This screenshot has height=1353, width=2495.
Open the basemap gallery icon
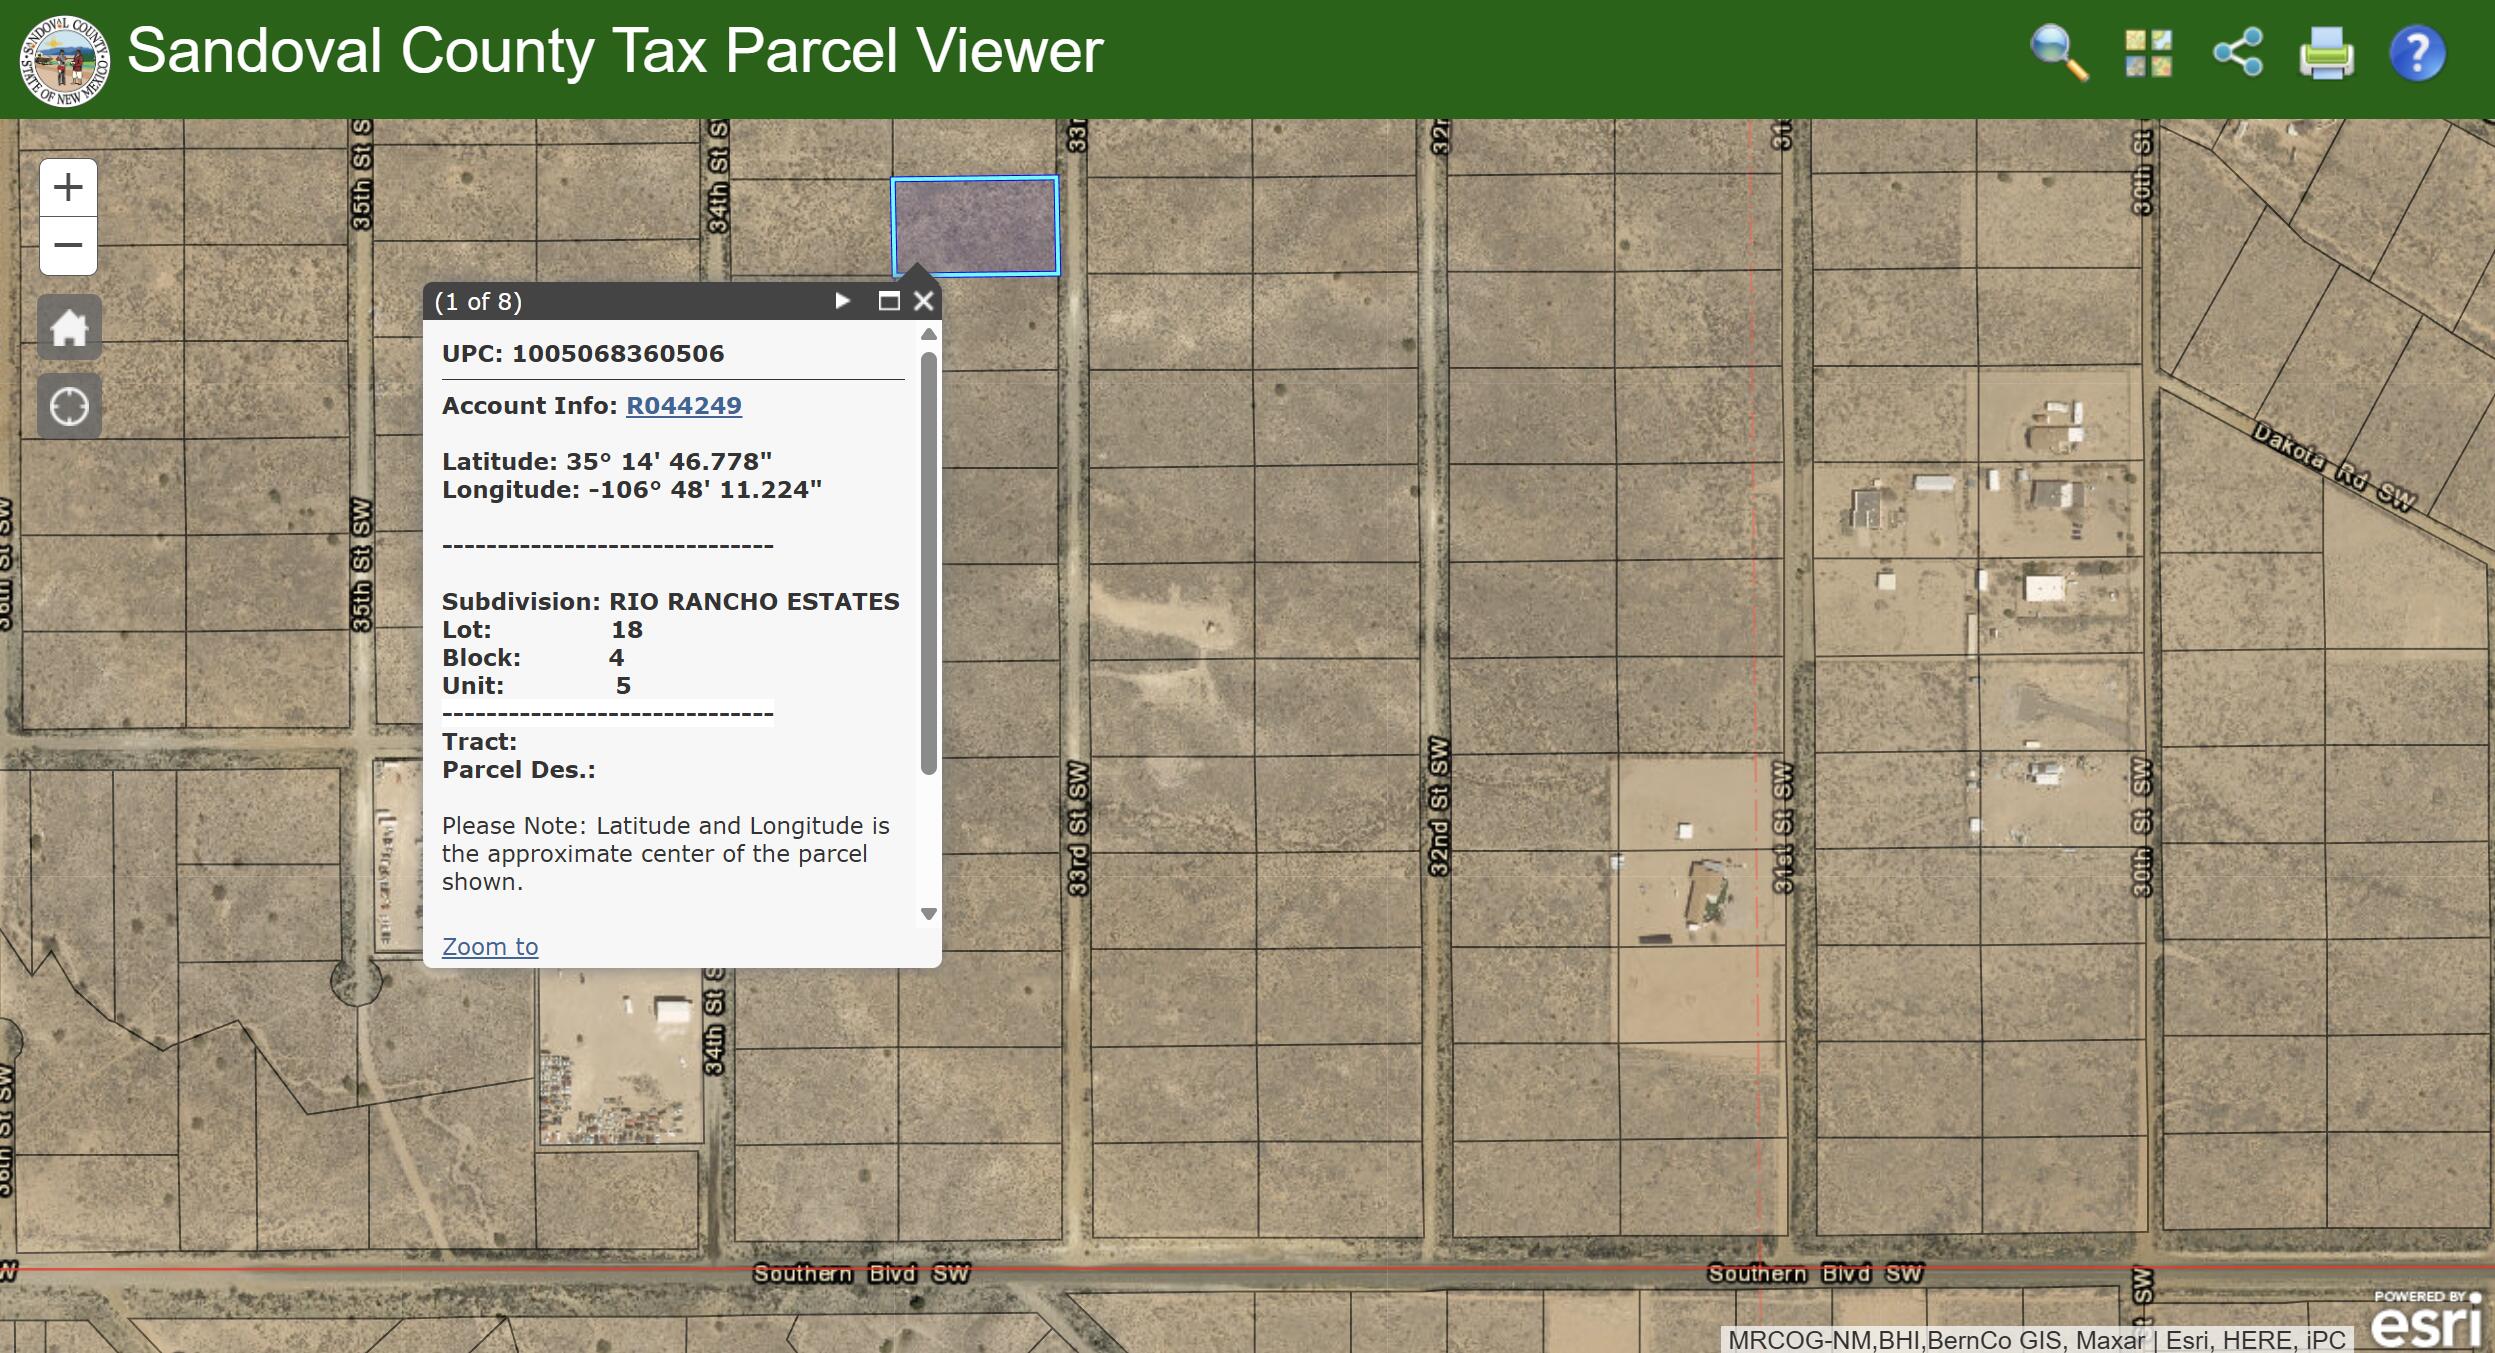[2148, 52]
